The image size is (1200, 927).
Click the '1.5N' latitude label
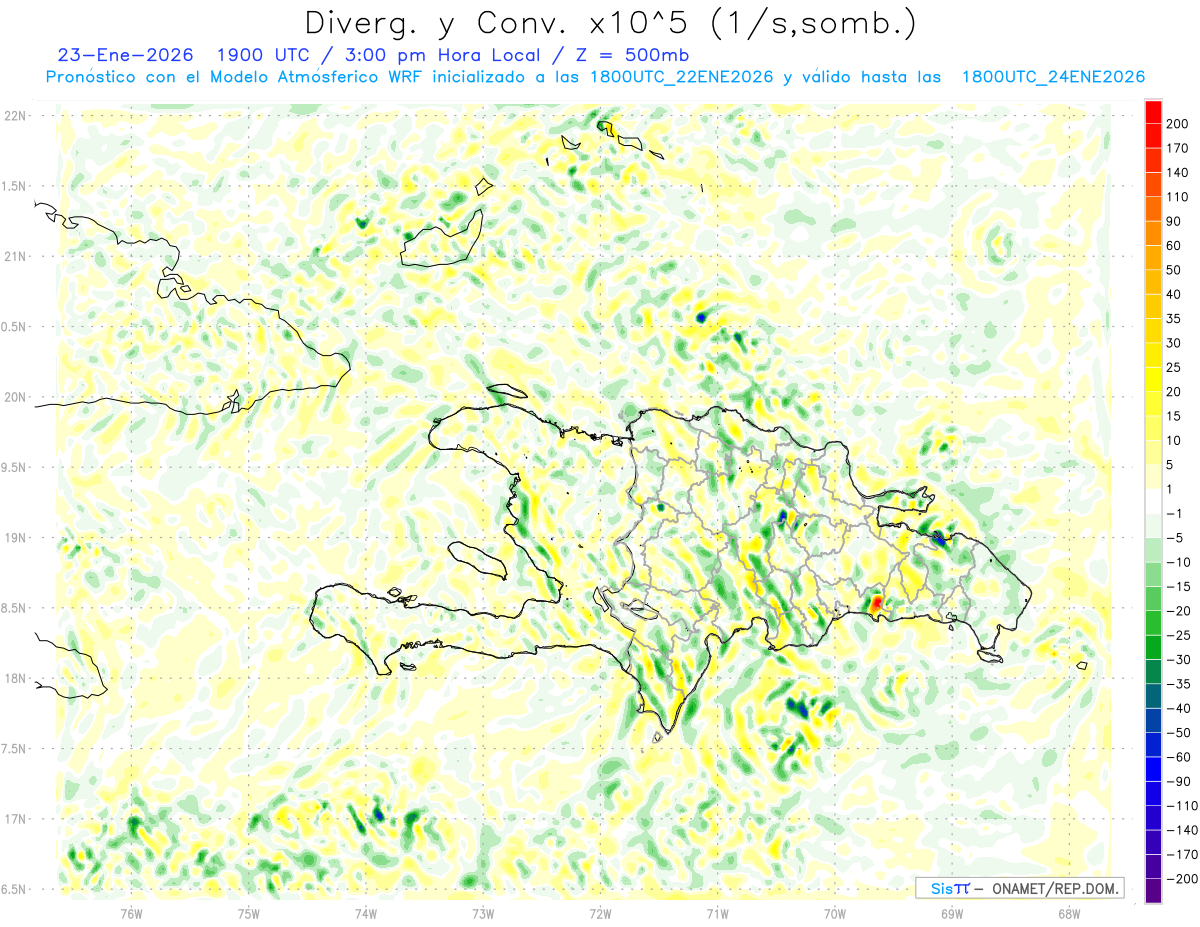pyautogui.click(x=14, y=186)
